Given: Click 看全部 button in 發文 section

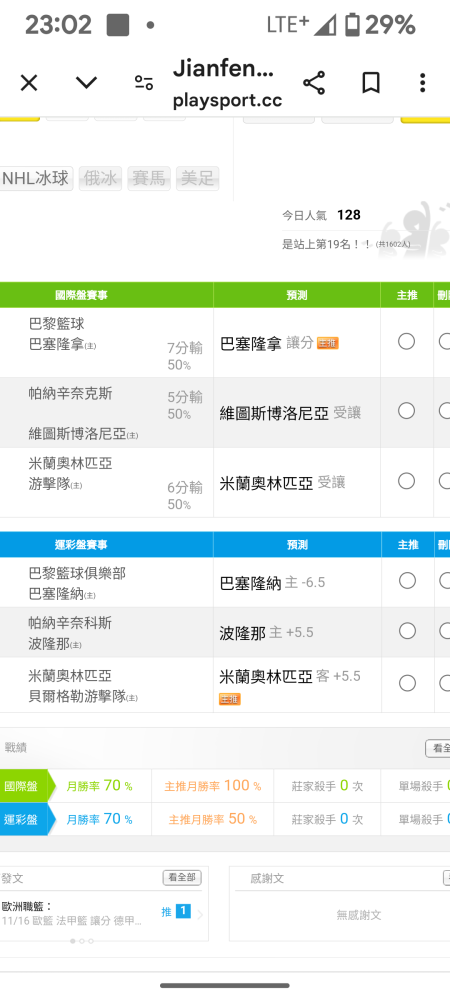Looking at the screenshot, I should tap(182, 878).
